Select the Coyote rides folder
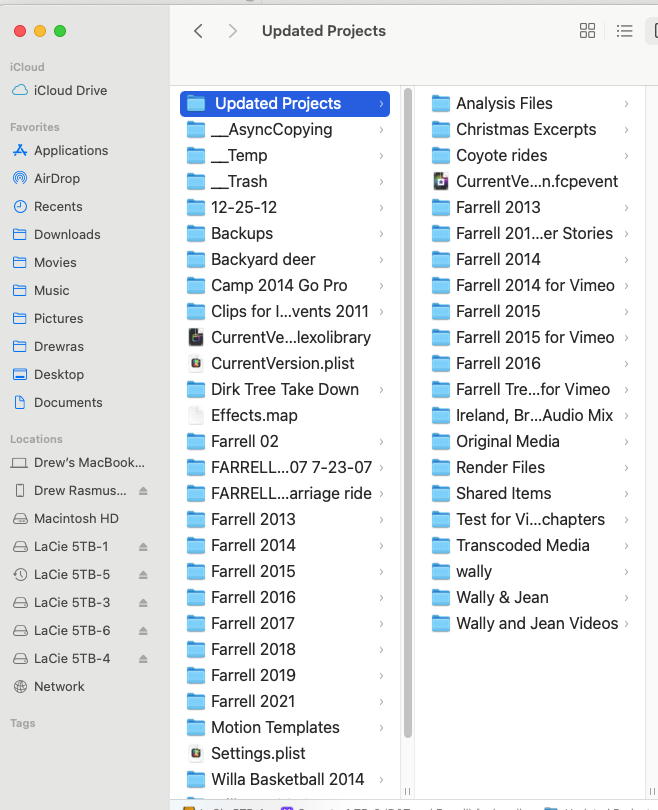658x810 pixels. [530, 155]
